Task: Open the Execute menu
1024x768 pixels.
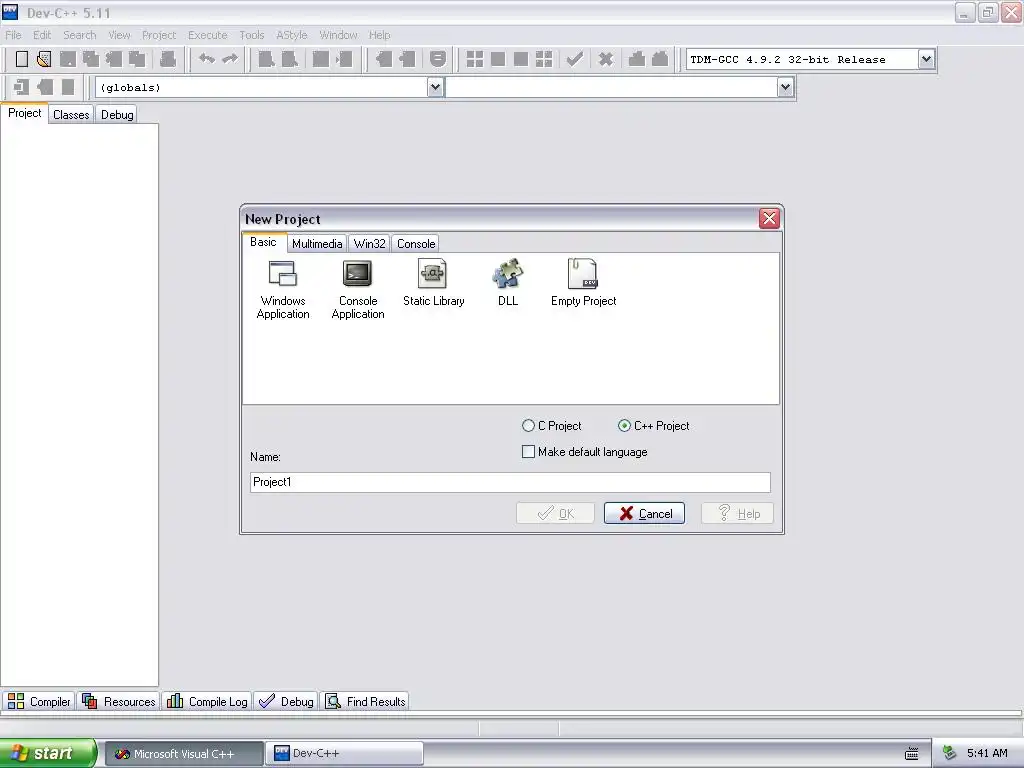Action: pos(208,35)
